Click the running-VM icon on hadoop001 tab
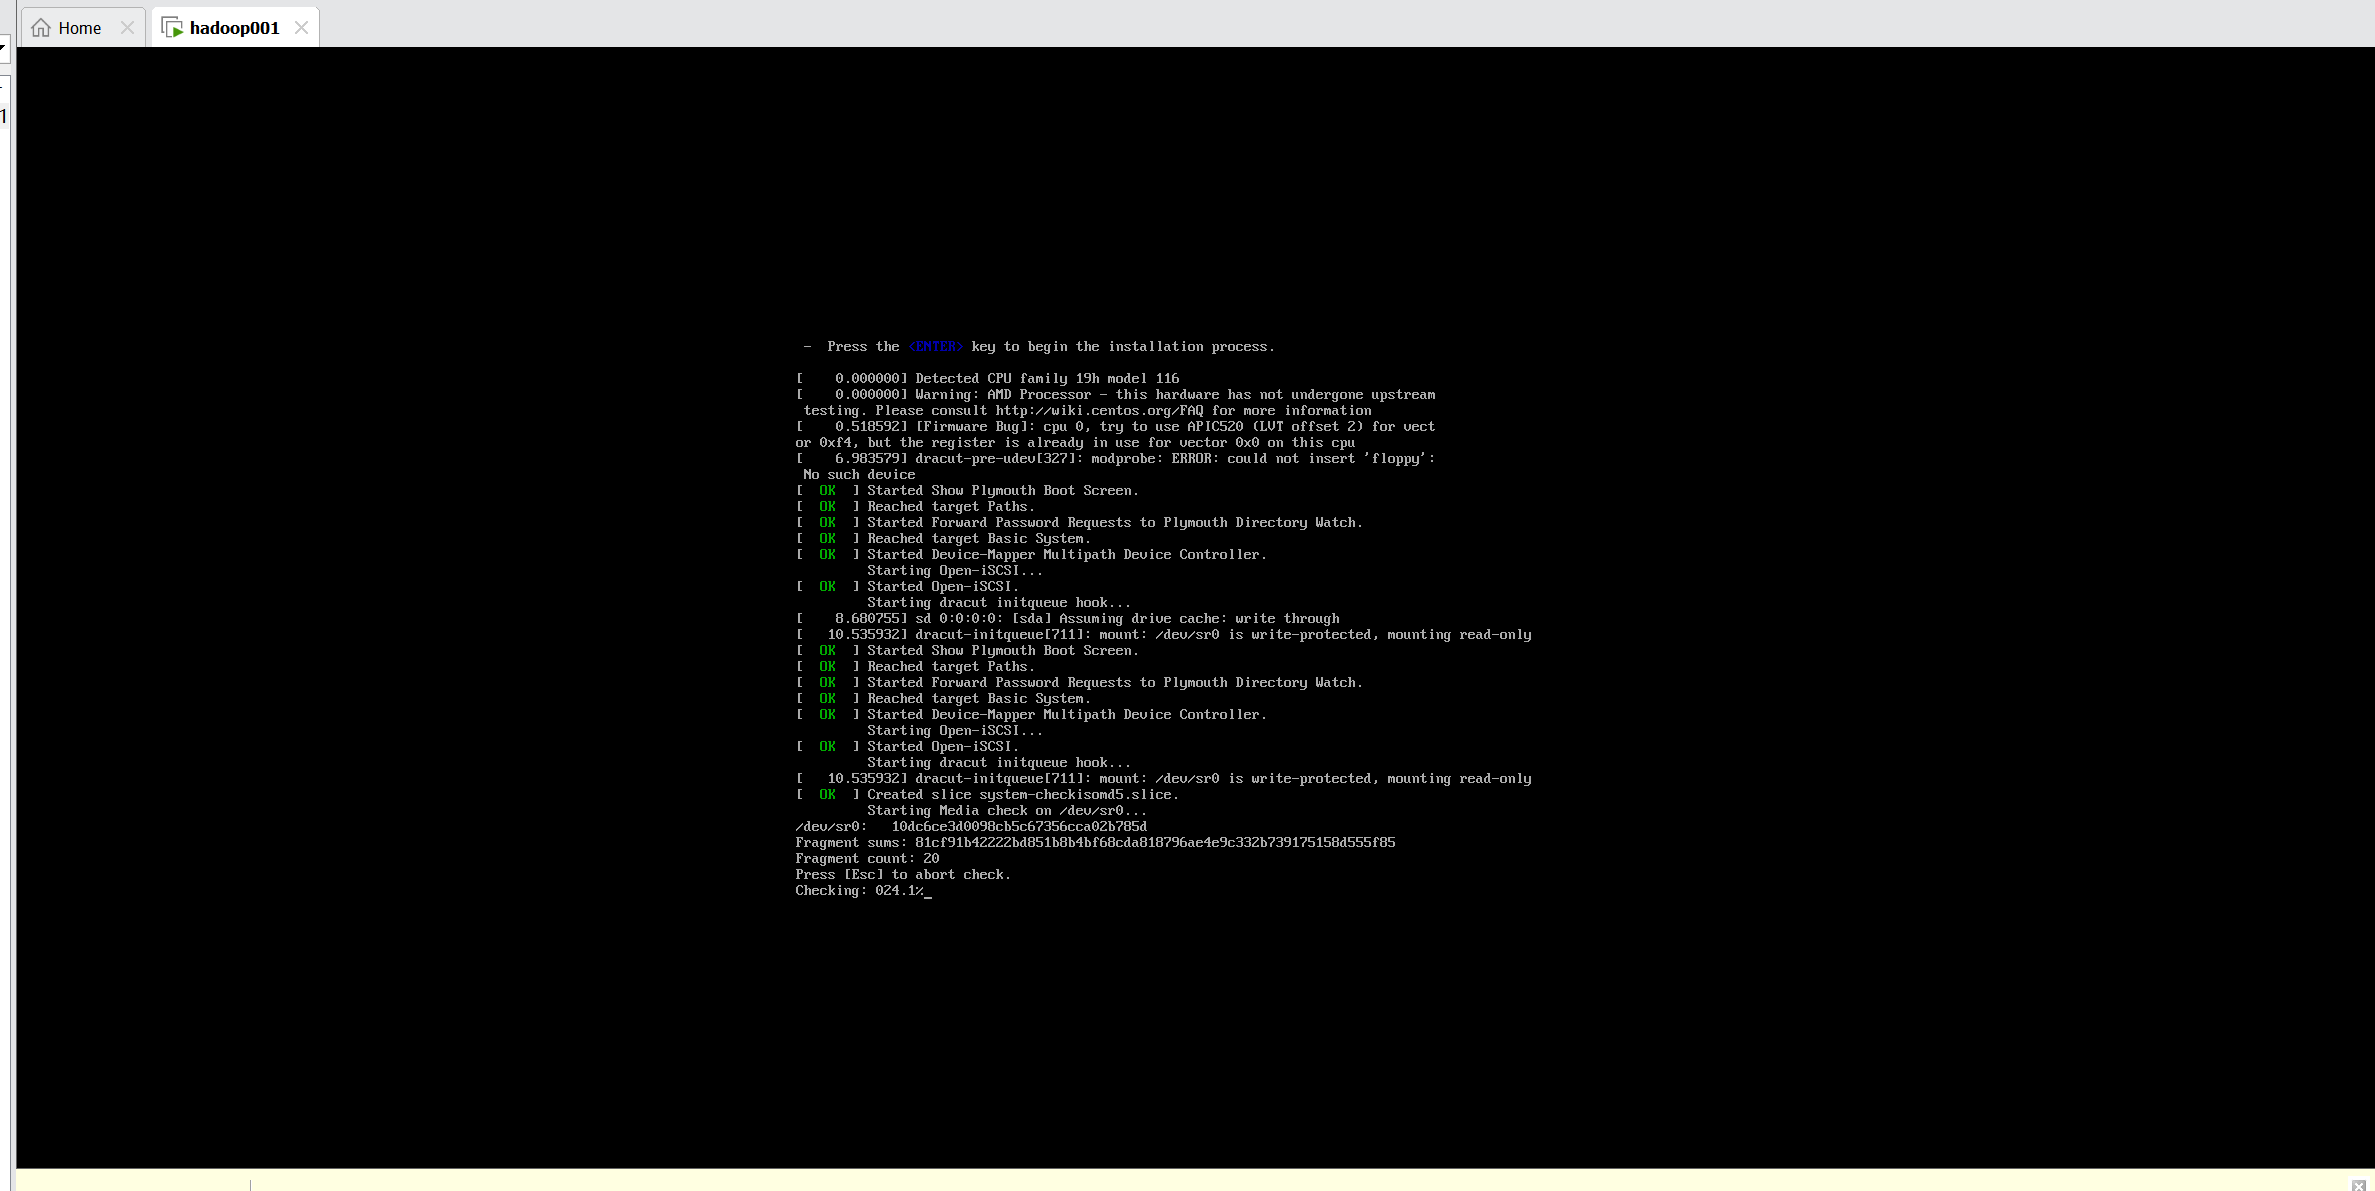Screen dimensions: 2375x1191 [x=172, y=28]
